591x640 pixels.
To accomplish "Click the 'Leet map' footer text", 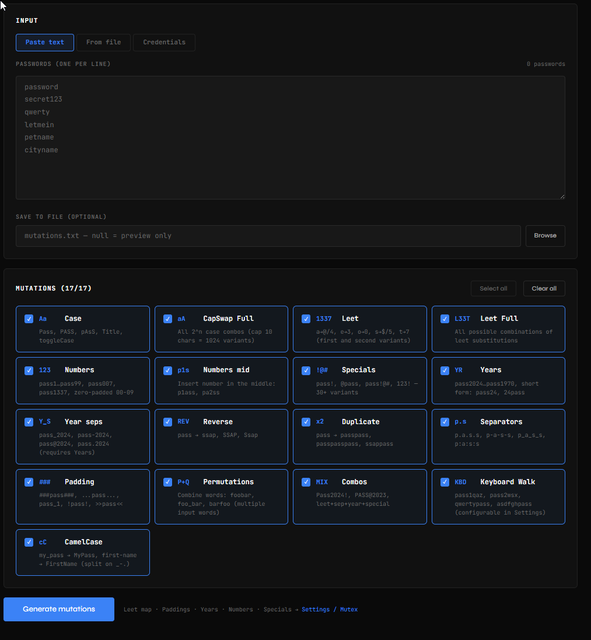I will pyautogui.click(x=138, y=609).
